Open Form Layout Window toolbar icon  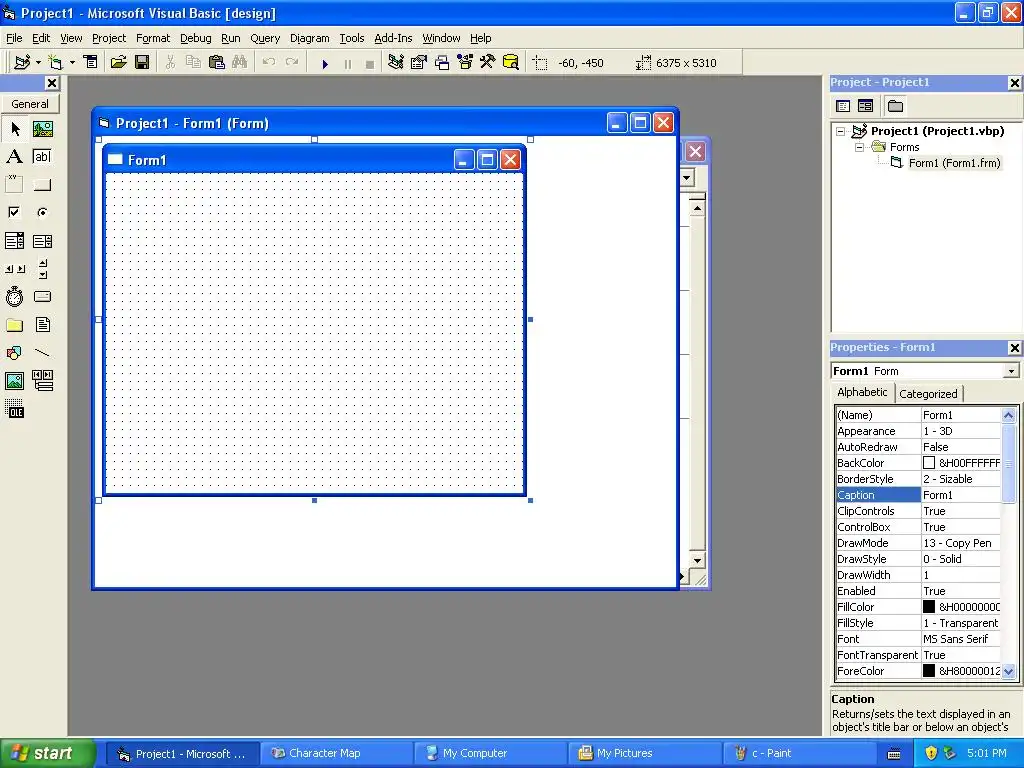click(x=442, y=62)
